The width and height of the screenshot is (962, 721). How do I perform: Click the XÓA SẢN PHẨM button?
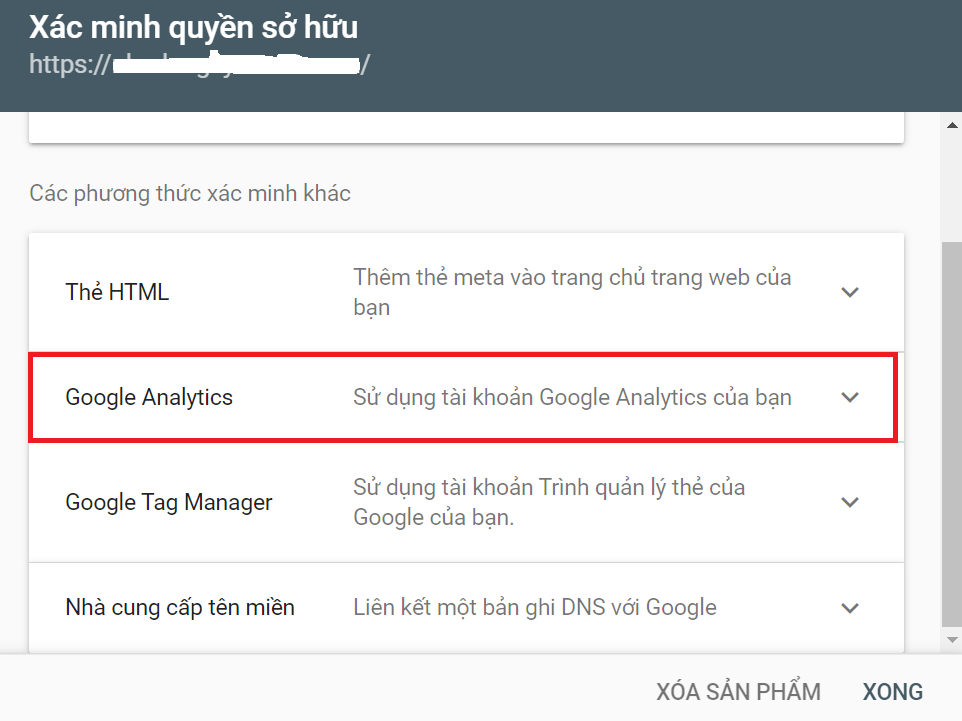(x=738, y=691)
